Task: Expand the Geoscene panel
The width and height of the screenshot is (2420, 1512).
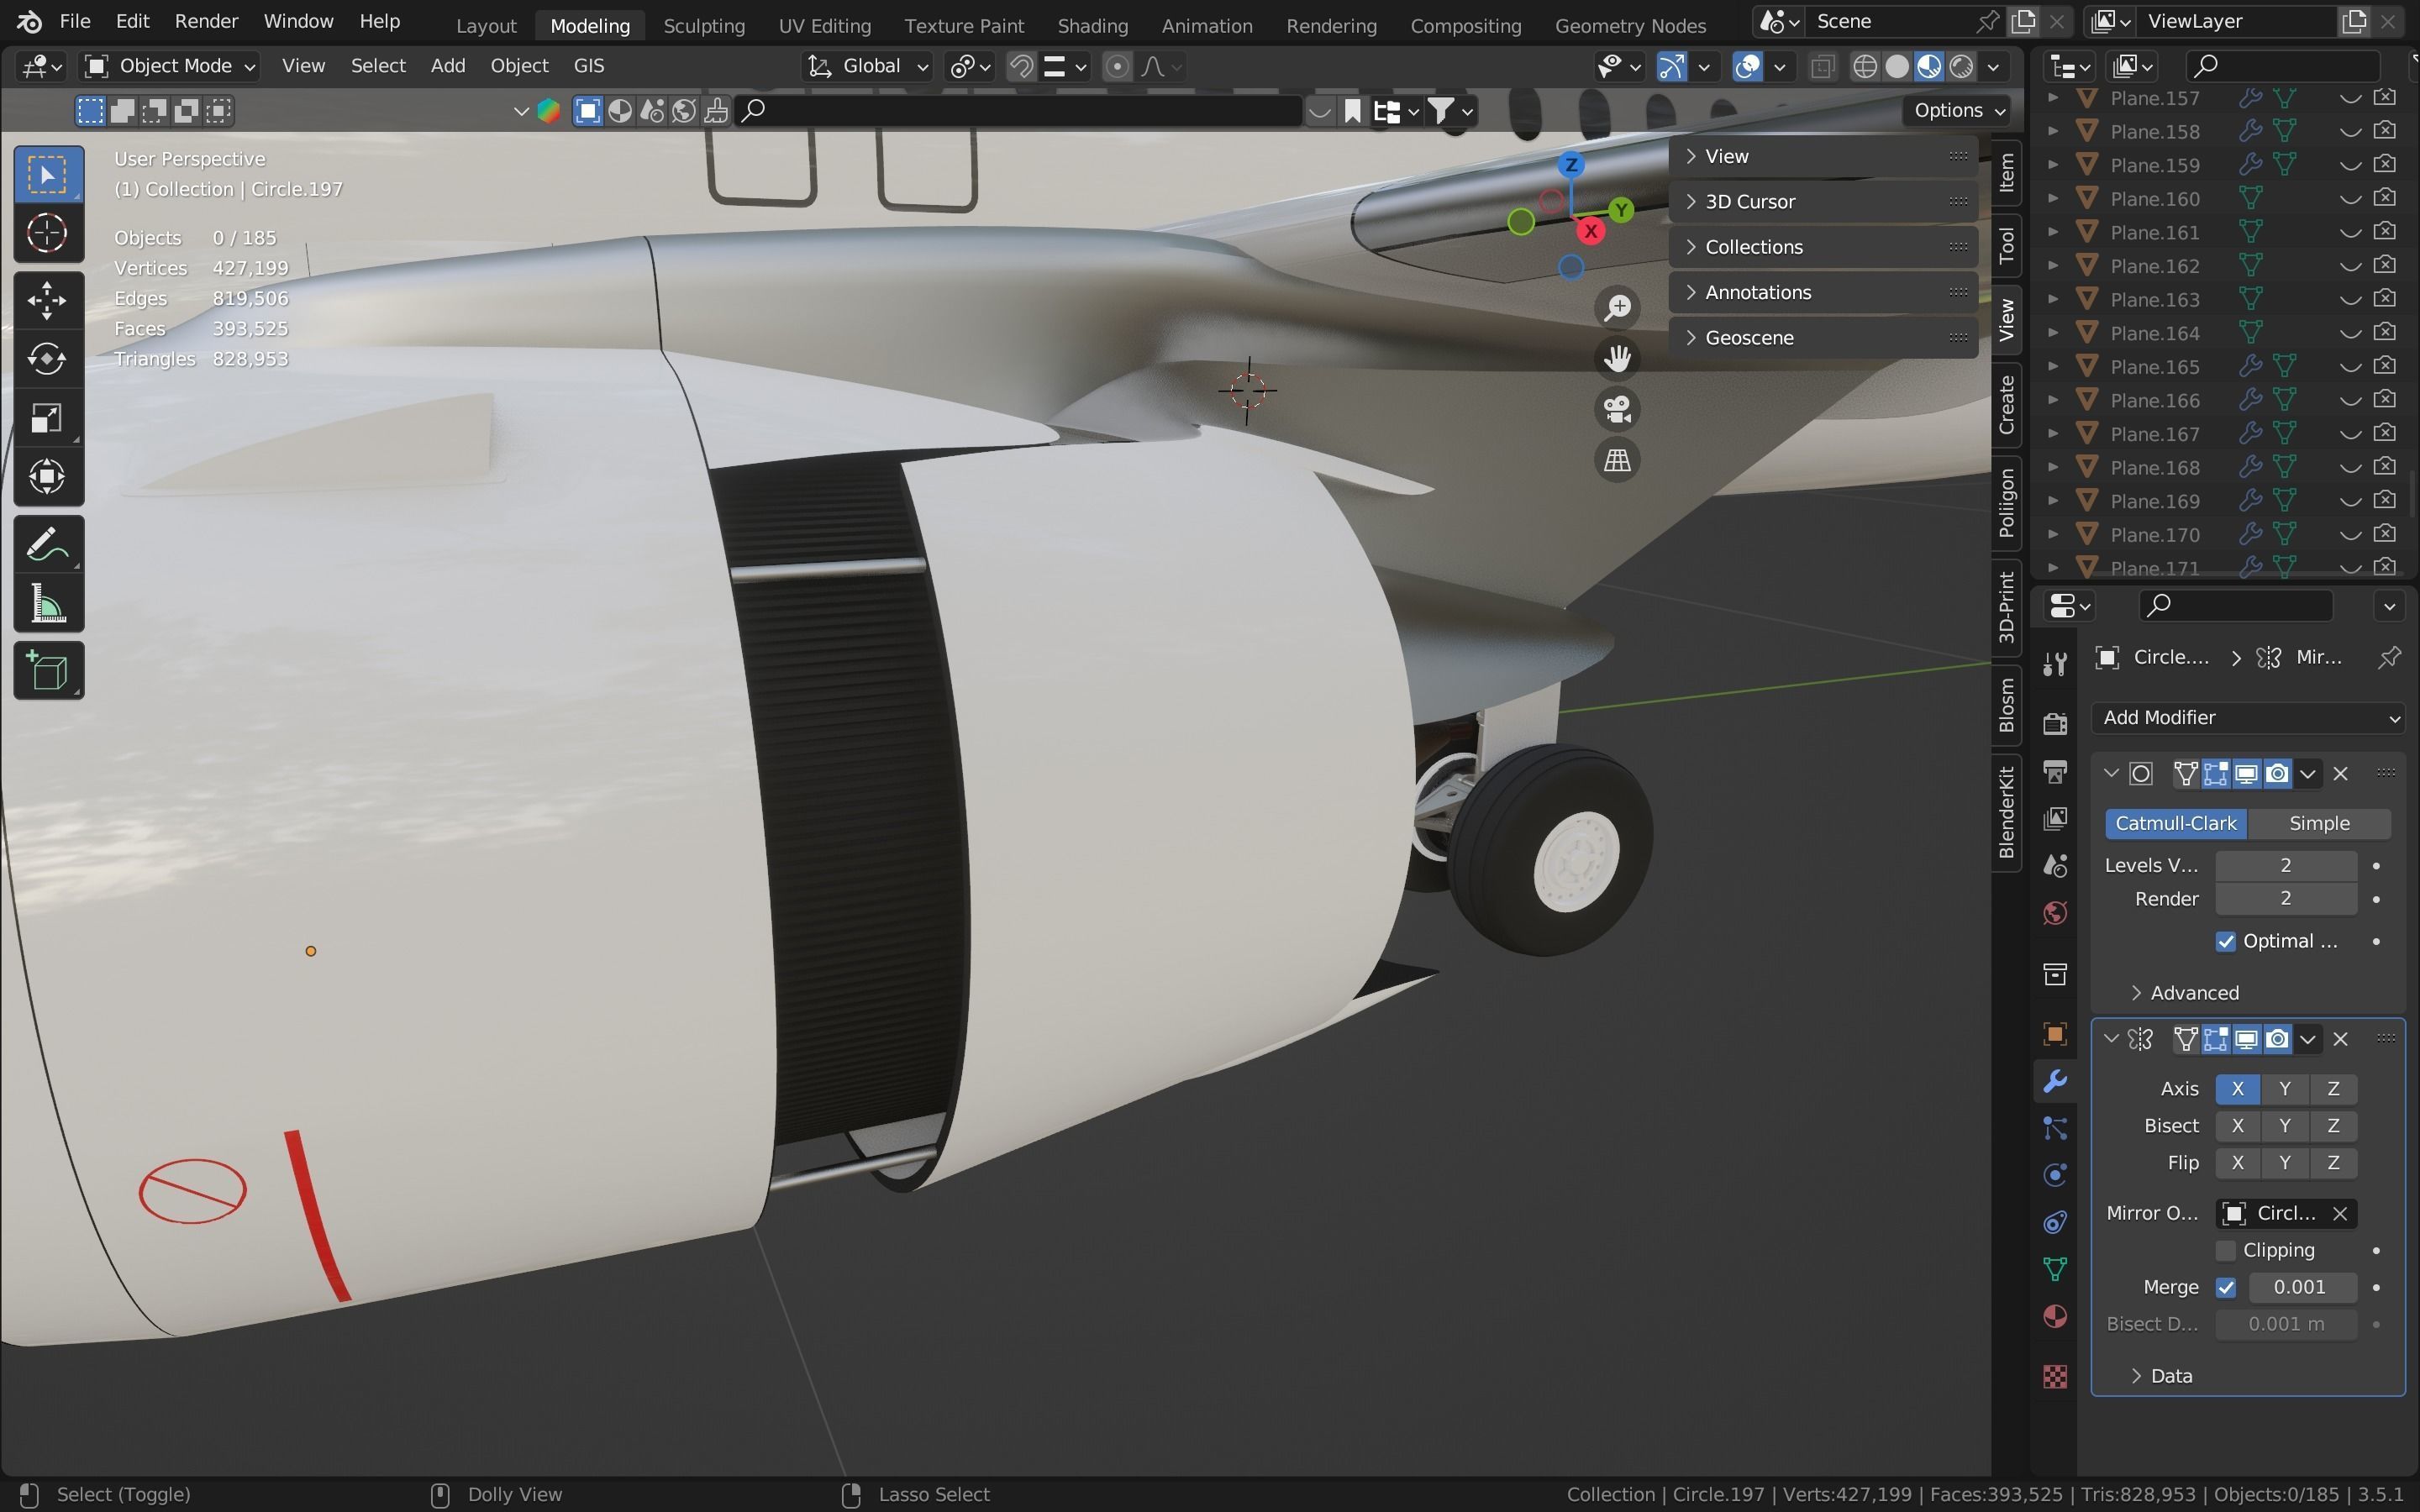Action: tap(1823, 337)
